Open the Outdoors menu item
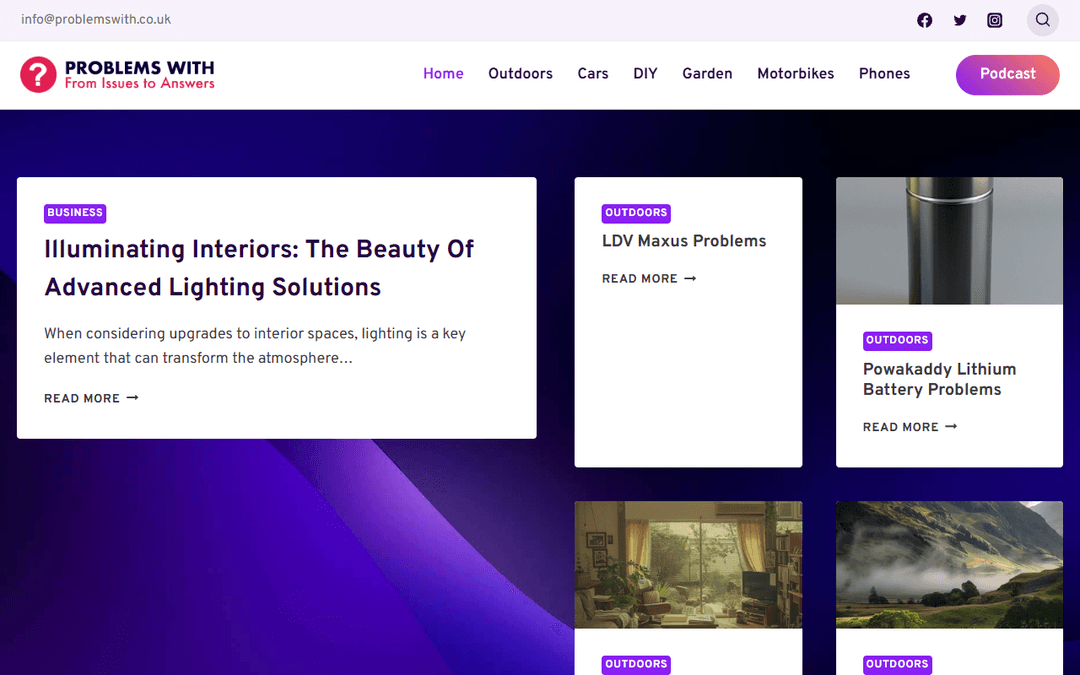 (520, 74)
